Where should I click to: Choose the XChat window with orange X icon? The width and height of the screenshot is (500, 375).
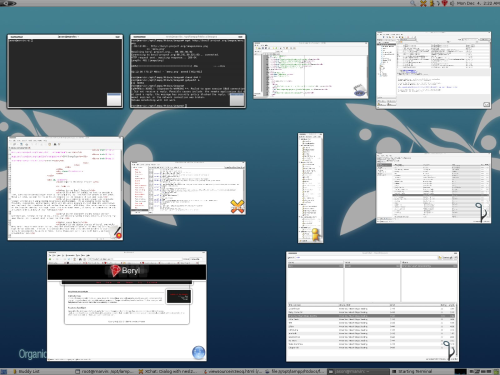point(188,188)
